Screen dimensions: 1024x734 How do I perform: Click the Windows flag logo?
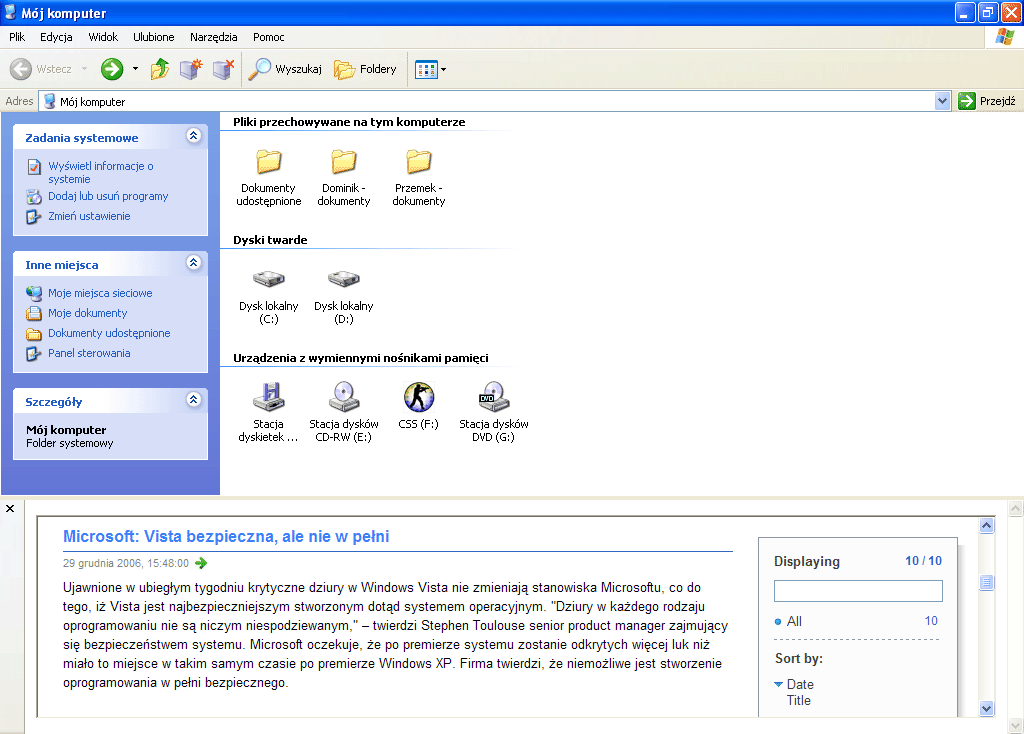1004,37
